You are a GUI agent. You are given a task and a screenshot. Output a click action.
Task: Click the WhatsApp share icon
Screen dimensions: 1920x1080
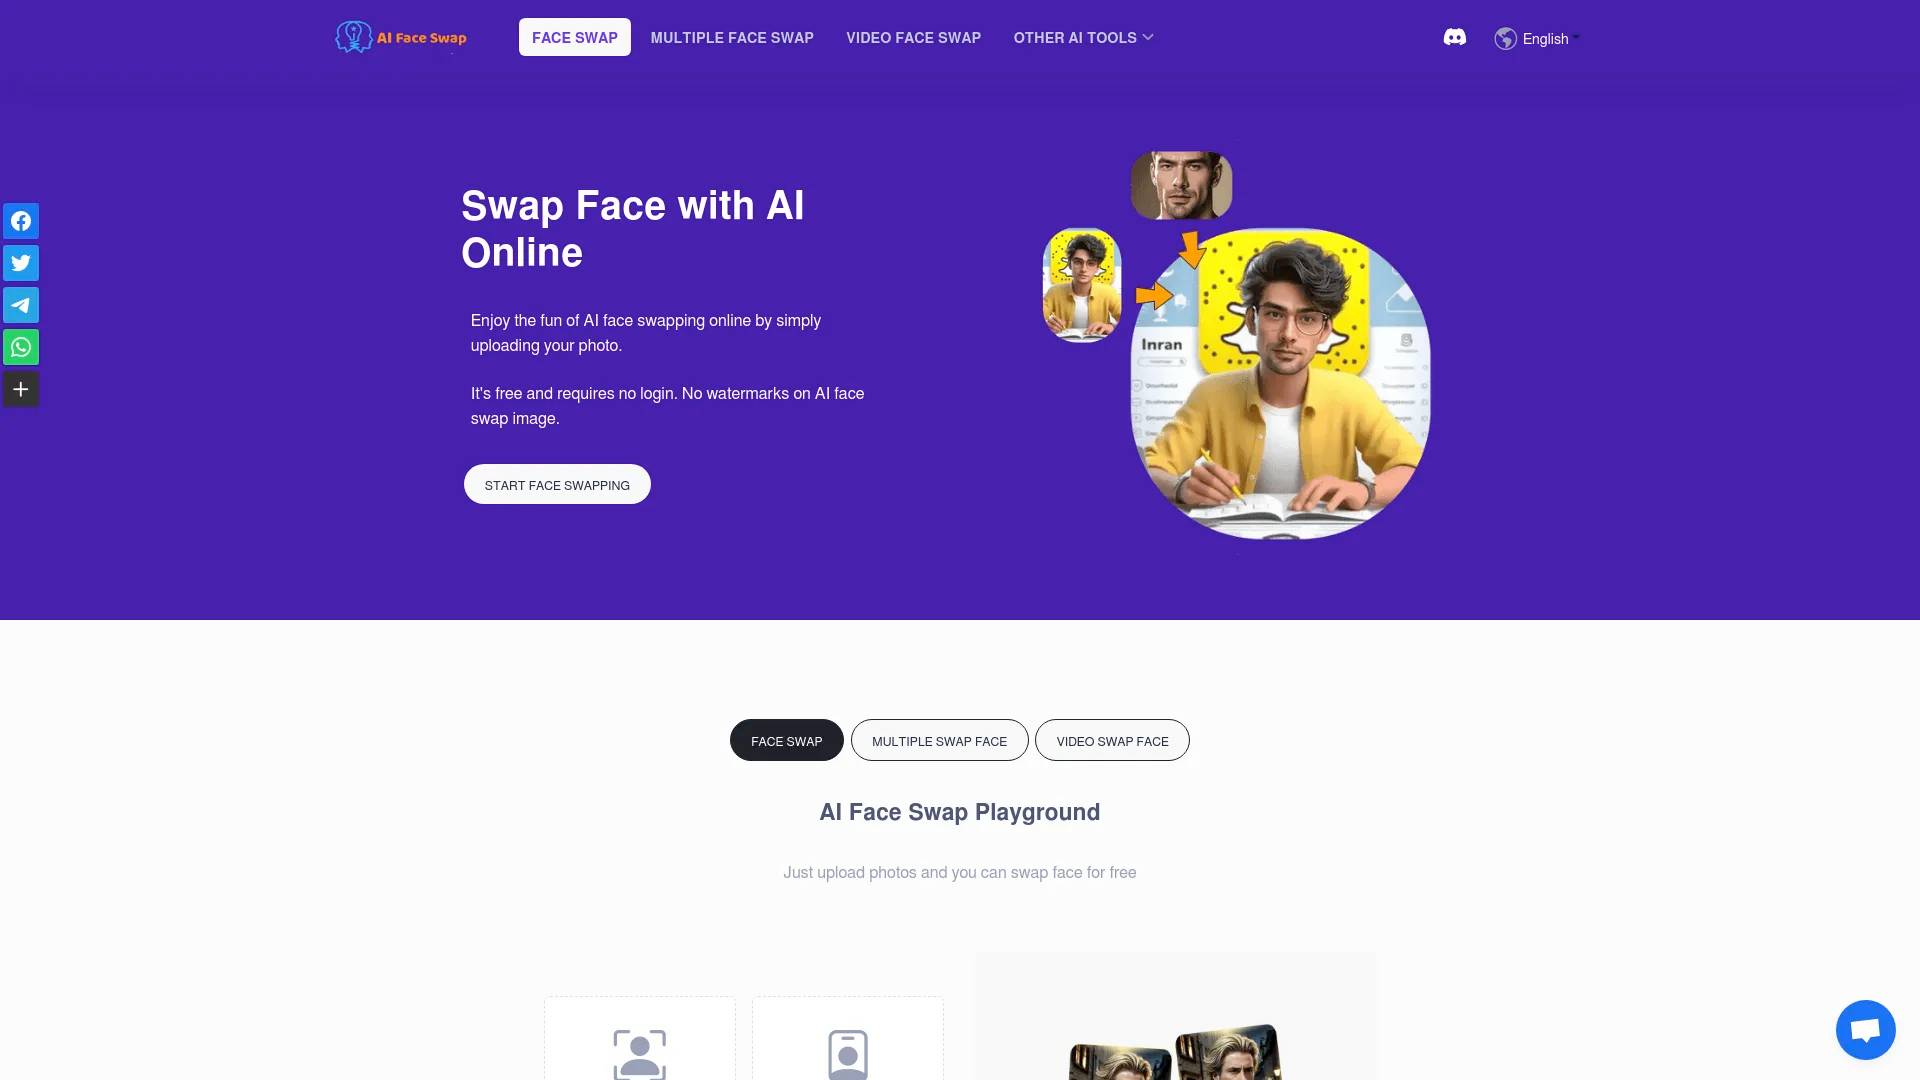pos(20,345)
